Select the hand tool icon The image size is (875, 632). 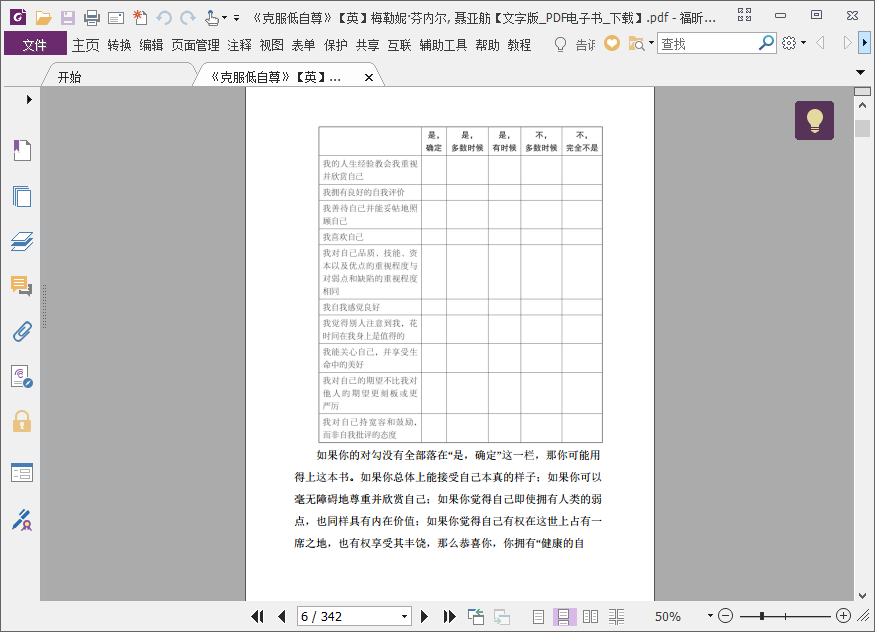tap(211, 18)
